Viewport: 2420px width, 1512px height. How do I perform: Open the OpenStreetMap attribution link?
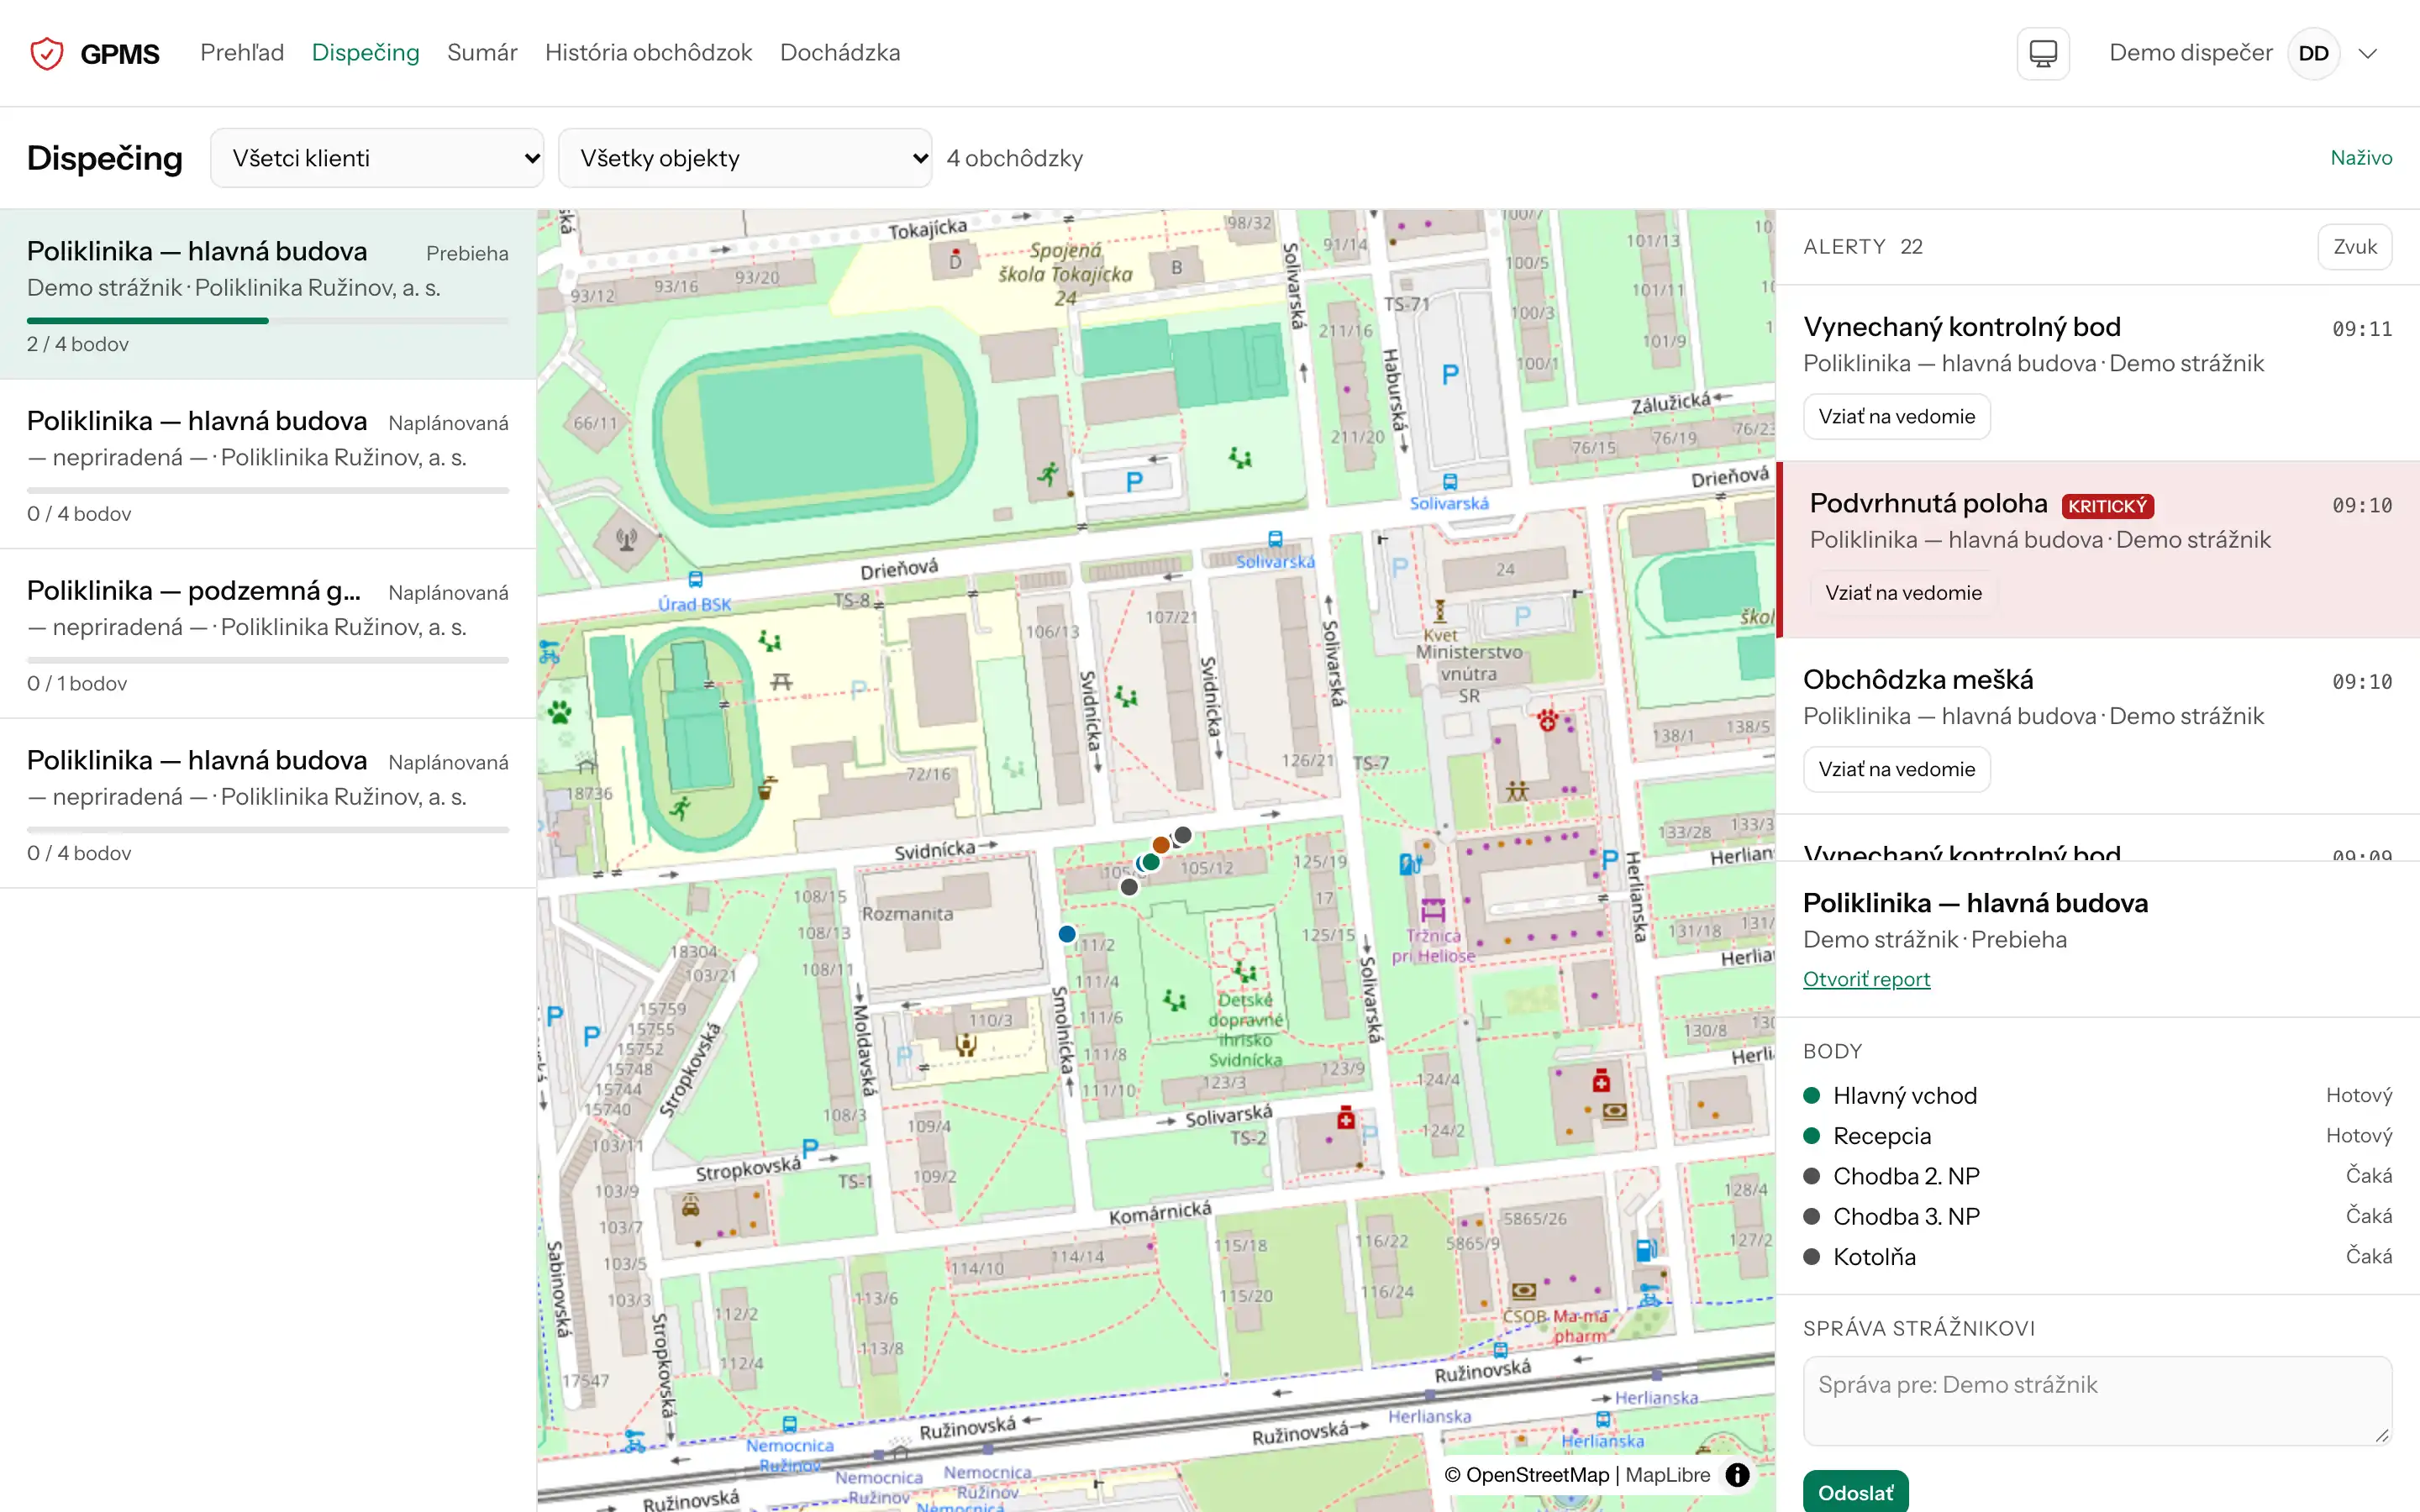tap(1537, 1474)
